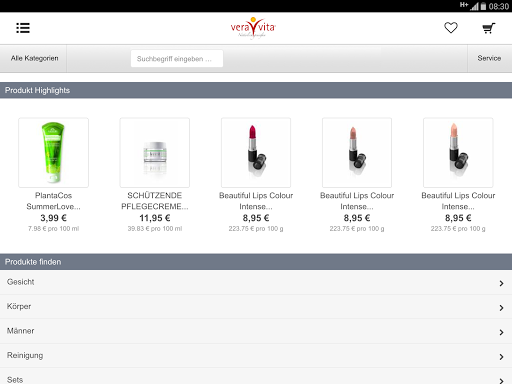Expand the Gesicht category chevron
This screenshot has height=384, width=512.
click(x=501, y=283)
